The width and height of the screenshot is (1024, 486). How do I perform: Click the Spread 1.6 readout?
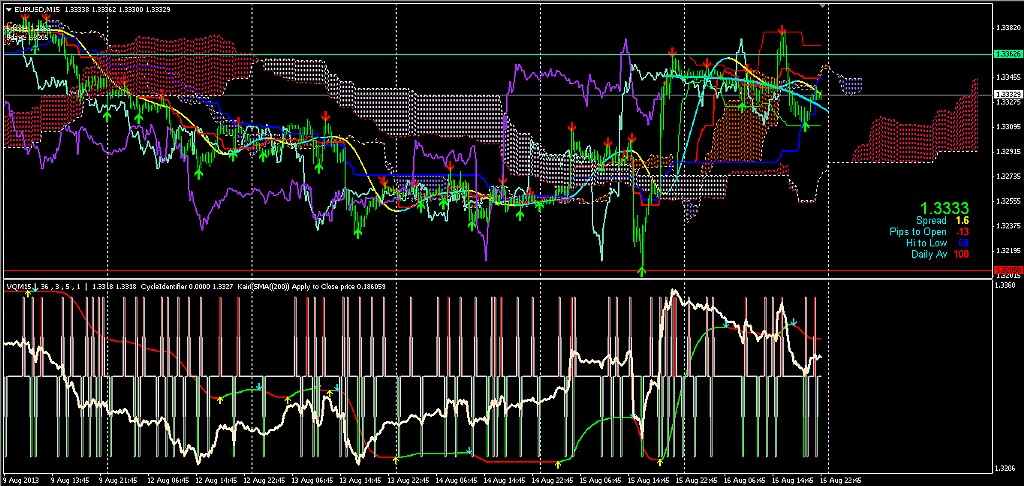[x=945, y=220]
